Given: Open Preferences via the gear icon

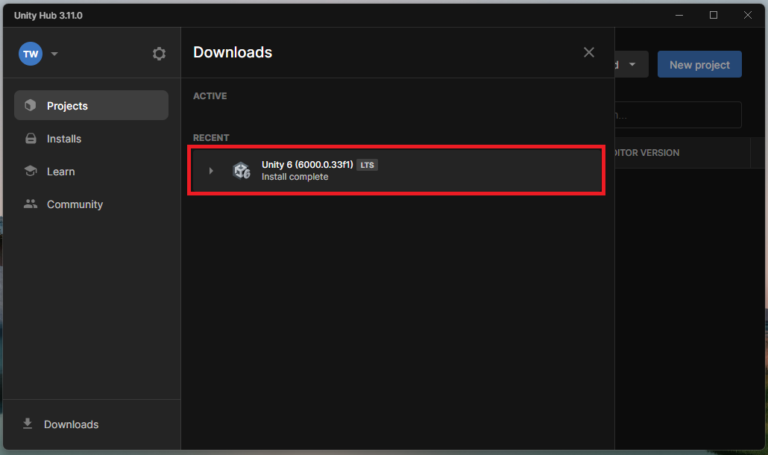Looking at the screenshot, I should coord(159,54).
